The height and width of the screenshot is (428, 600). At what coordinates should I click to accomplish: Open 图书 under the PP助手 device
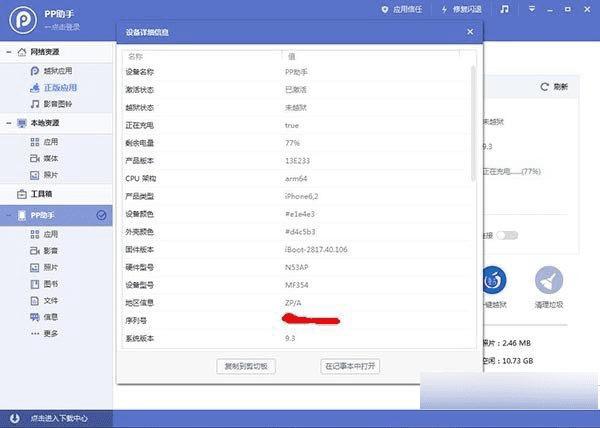coord(44,284)
